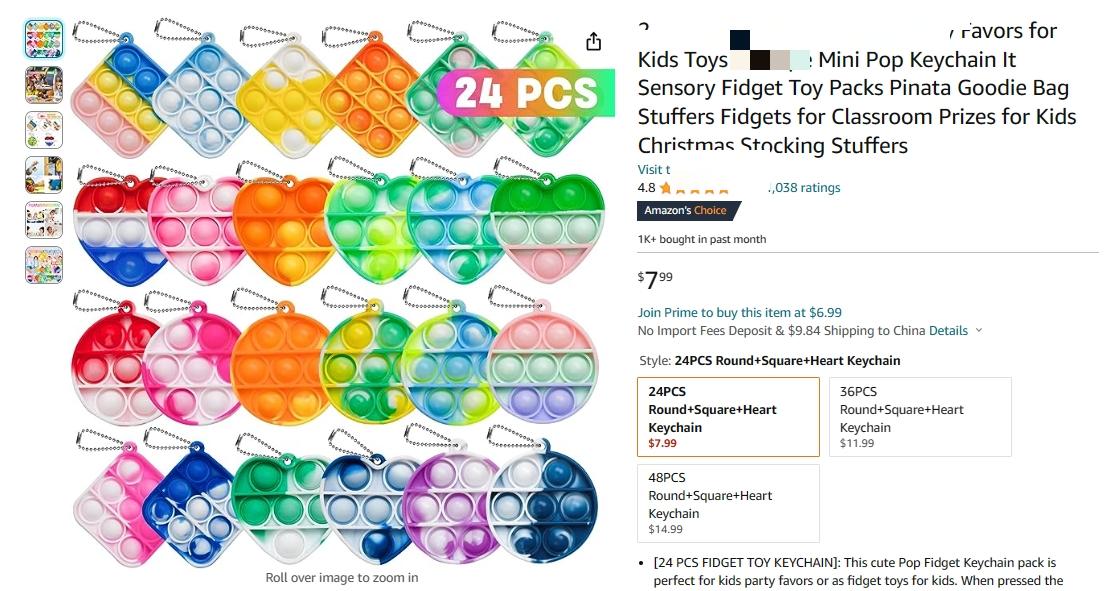
Task: Open the ratings count link
Action: [804, 188]
